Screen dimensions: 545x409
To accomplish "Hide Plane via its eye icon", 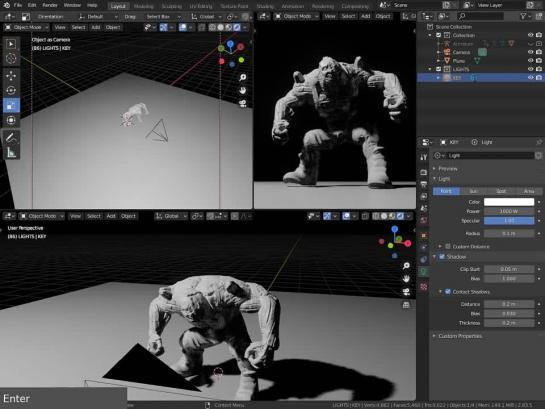I will [530, 60].
